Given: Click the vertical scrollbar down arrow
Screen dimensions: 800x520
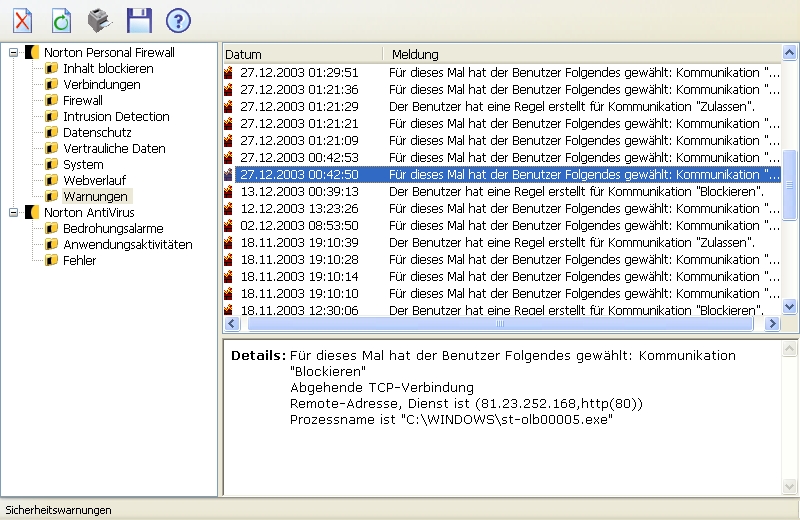Looking at the screenshot, I should tap(789, 307).
